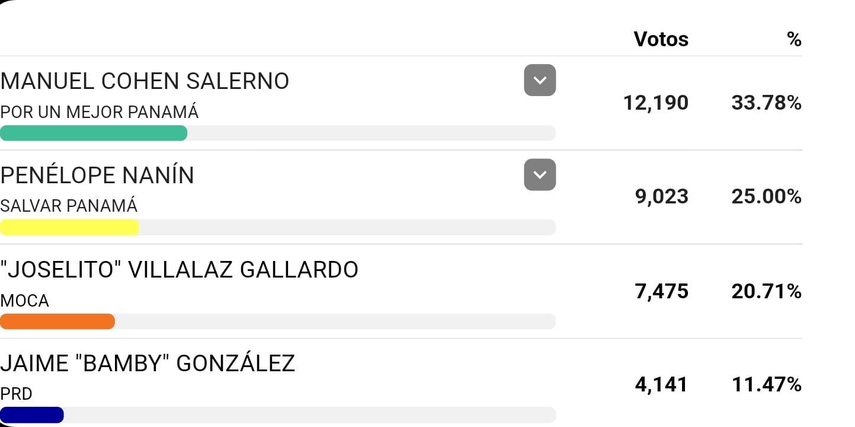
Task: Select "Joselito" Villalaz Gallardo candidate name
Action: tap(179, 270)
